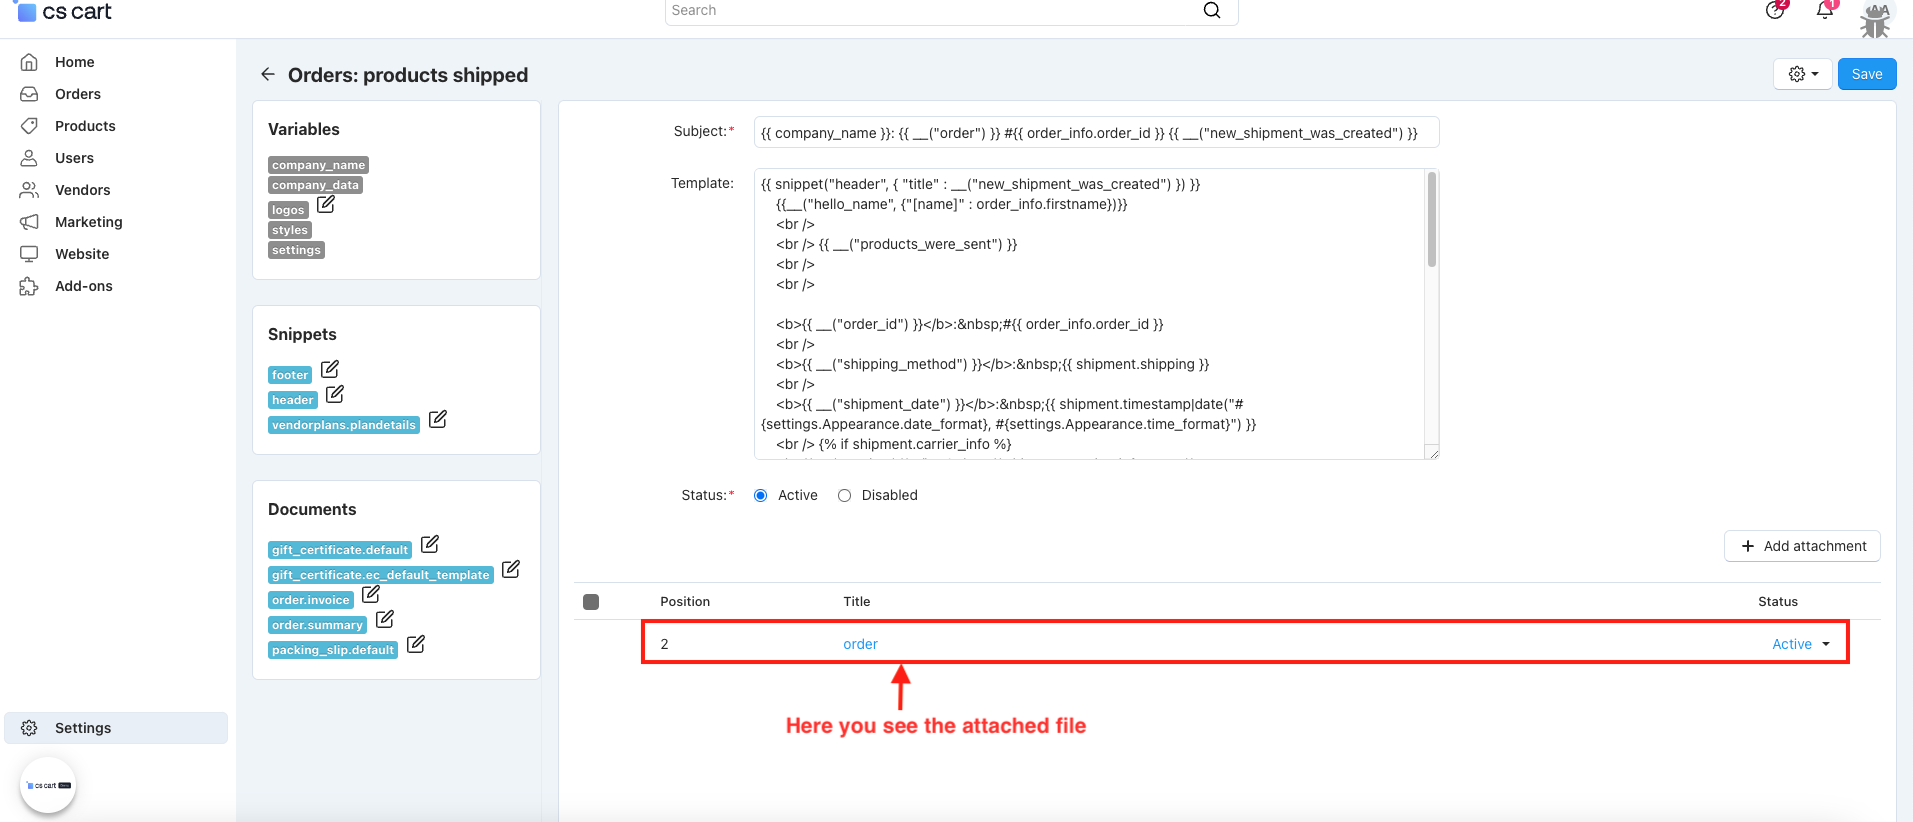The width and height of the screenshot is (1913, 822).
Task: Insert the footer snippet tag
Action: click(290, 375)
